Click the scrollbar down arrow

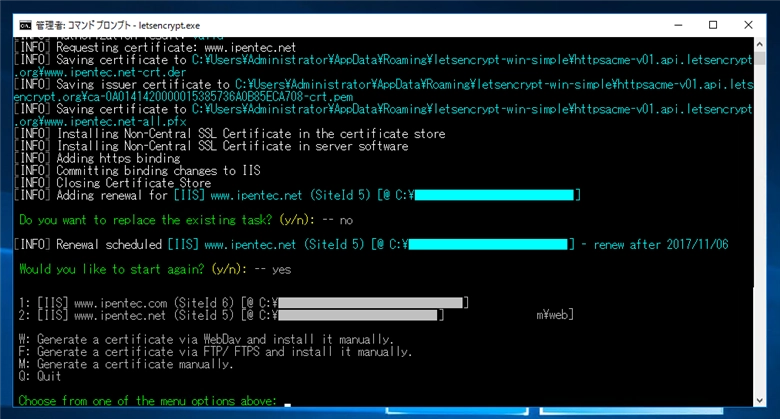(760, 400)
